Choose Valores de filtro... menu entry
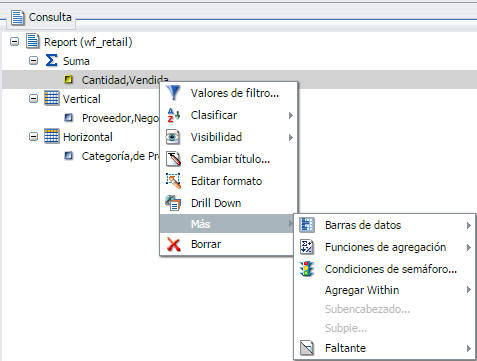This screenshot has height=361, width=477. [x=229, y=93]
